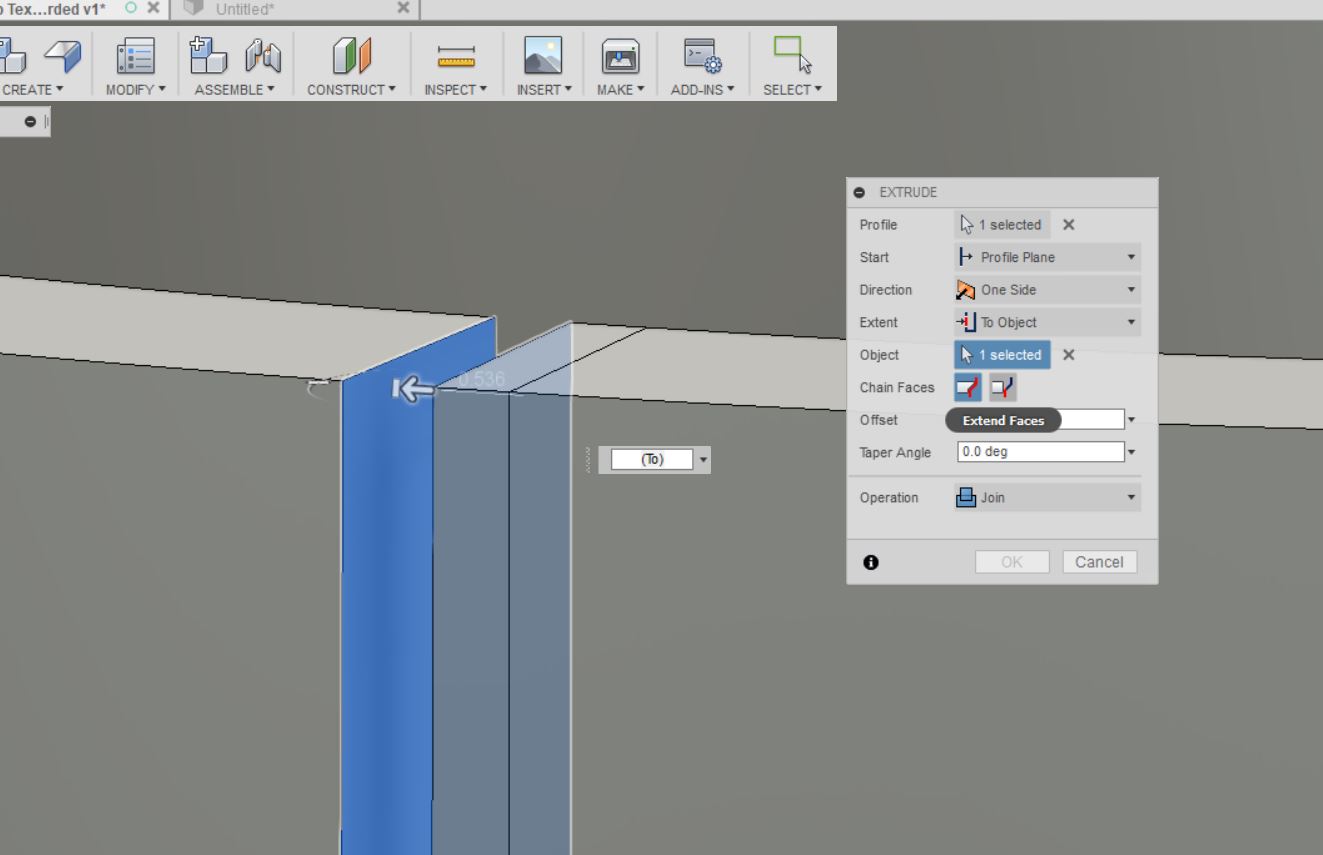The width and height of the screenshot is (1323, 855).
Task: Click the icon above the MODIFY label
Action: click(135, 56)
